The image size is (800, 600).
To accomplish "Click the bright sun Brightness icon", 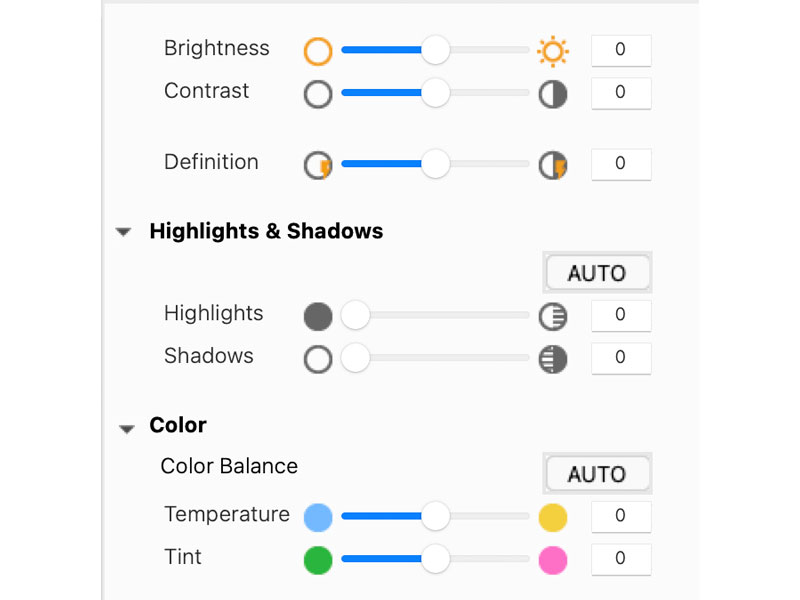I will (552, 51).
